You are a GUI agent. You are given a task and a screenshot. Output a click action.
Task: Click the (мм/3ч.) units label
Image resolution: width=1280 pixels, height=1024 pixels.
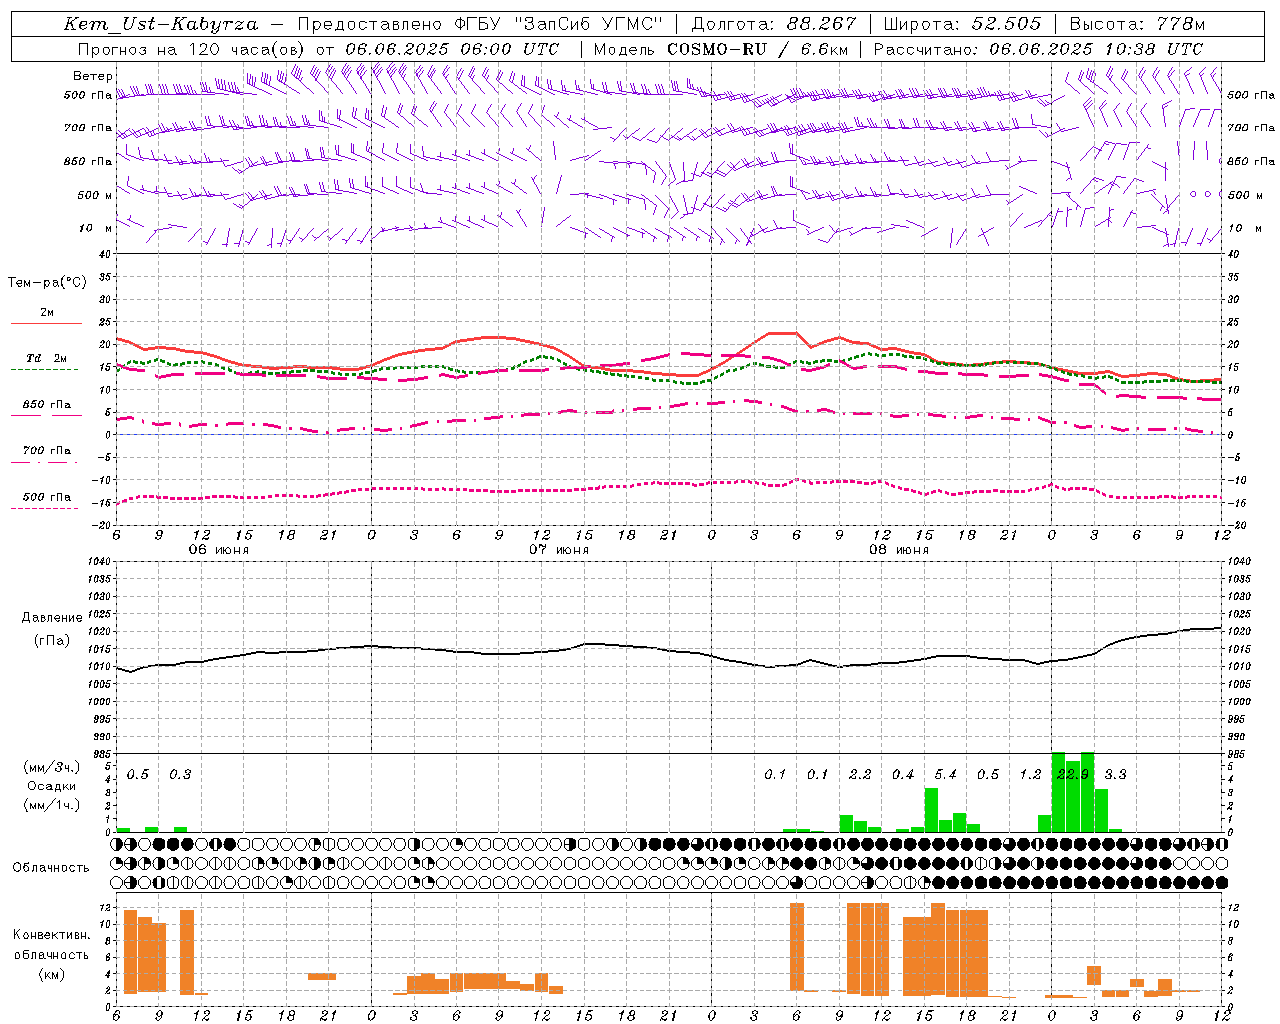click(52, 767)
